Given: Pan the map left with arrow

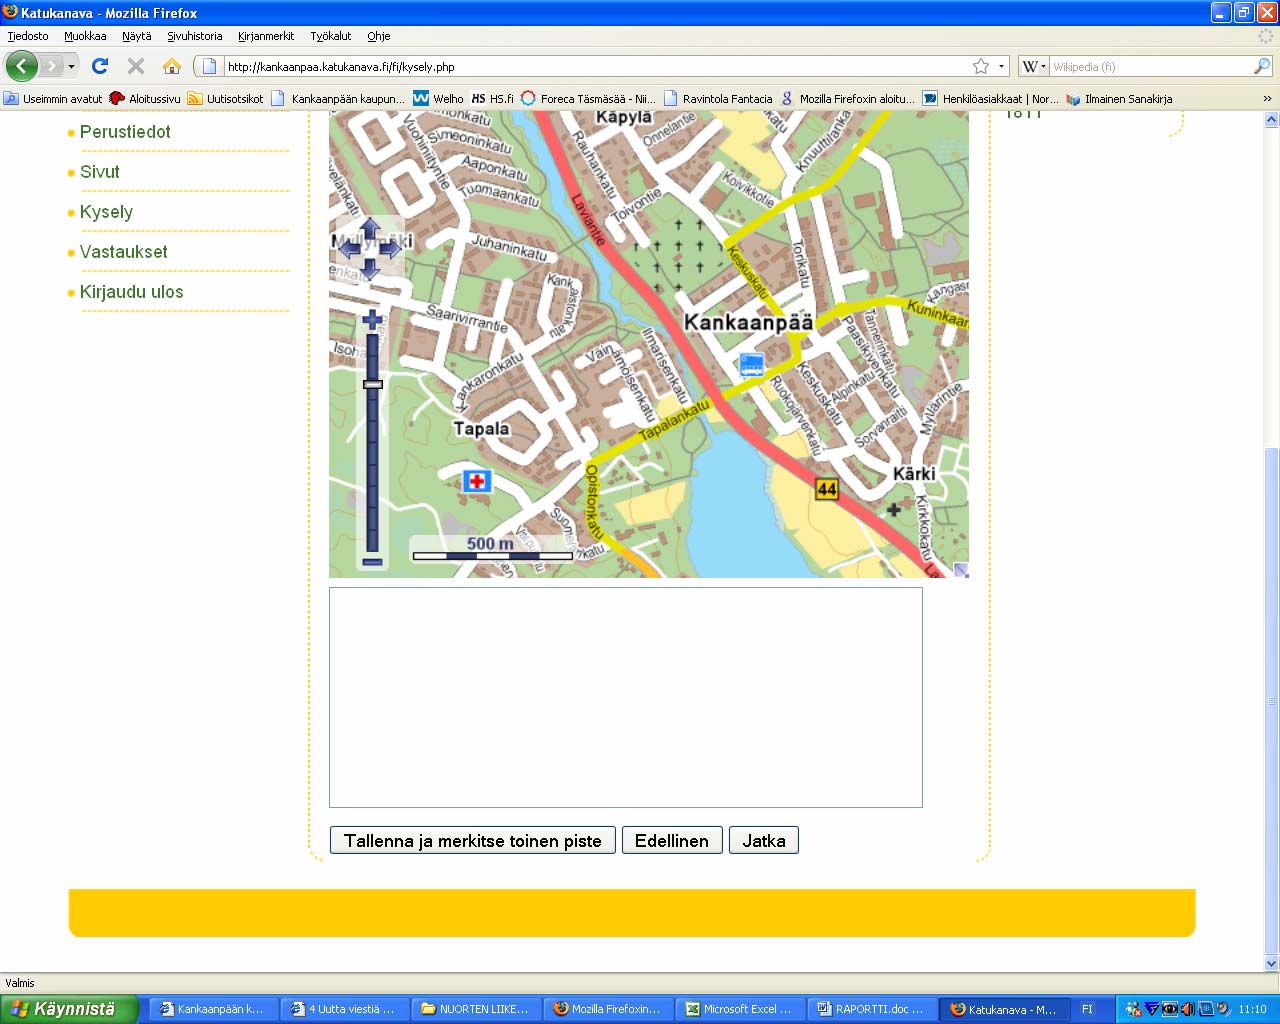Looking at the screenshot, I should 348,246.
